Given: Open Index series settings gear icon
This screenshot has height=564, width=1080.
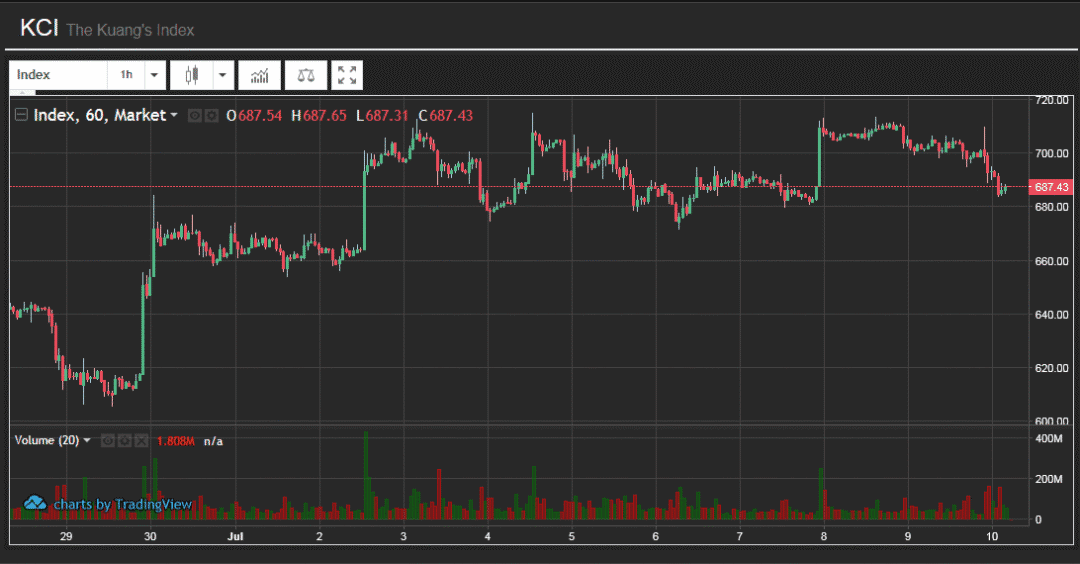Looking at the screenshot, I should click(211, 116).
